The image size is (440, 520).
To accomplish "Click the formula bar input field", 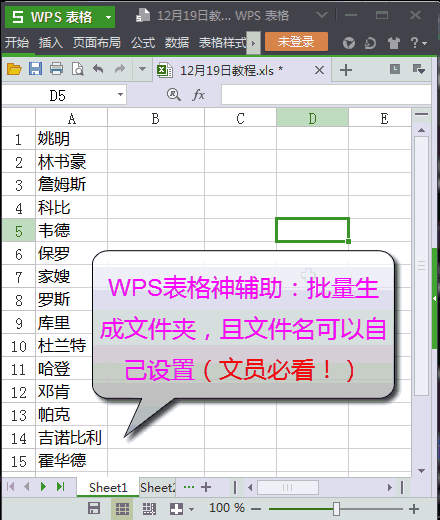I will (326, 95).
